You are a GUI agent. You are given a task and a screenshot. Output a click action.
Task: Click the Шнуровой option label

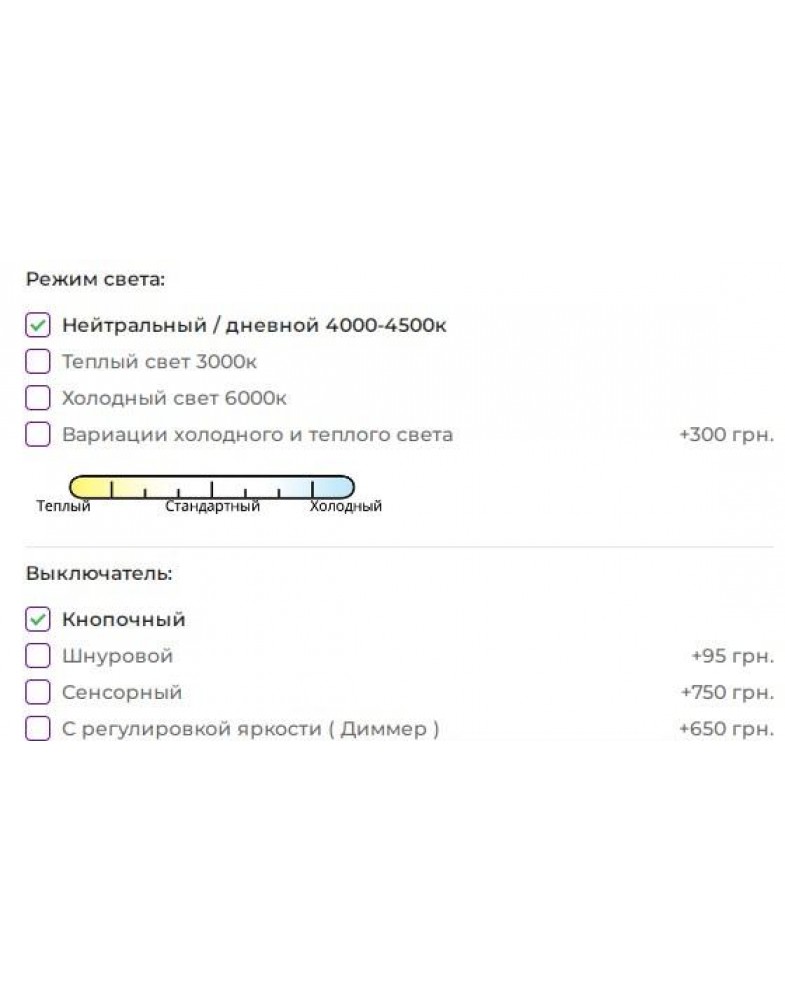[117, 656]
